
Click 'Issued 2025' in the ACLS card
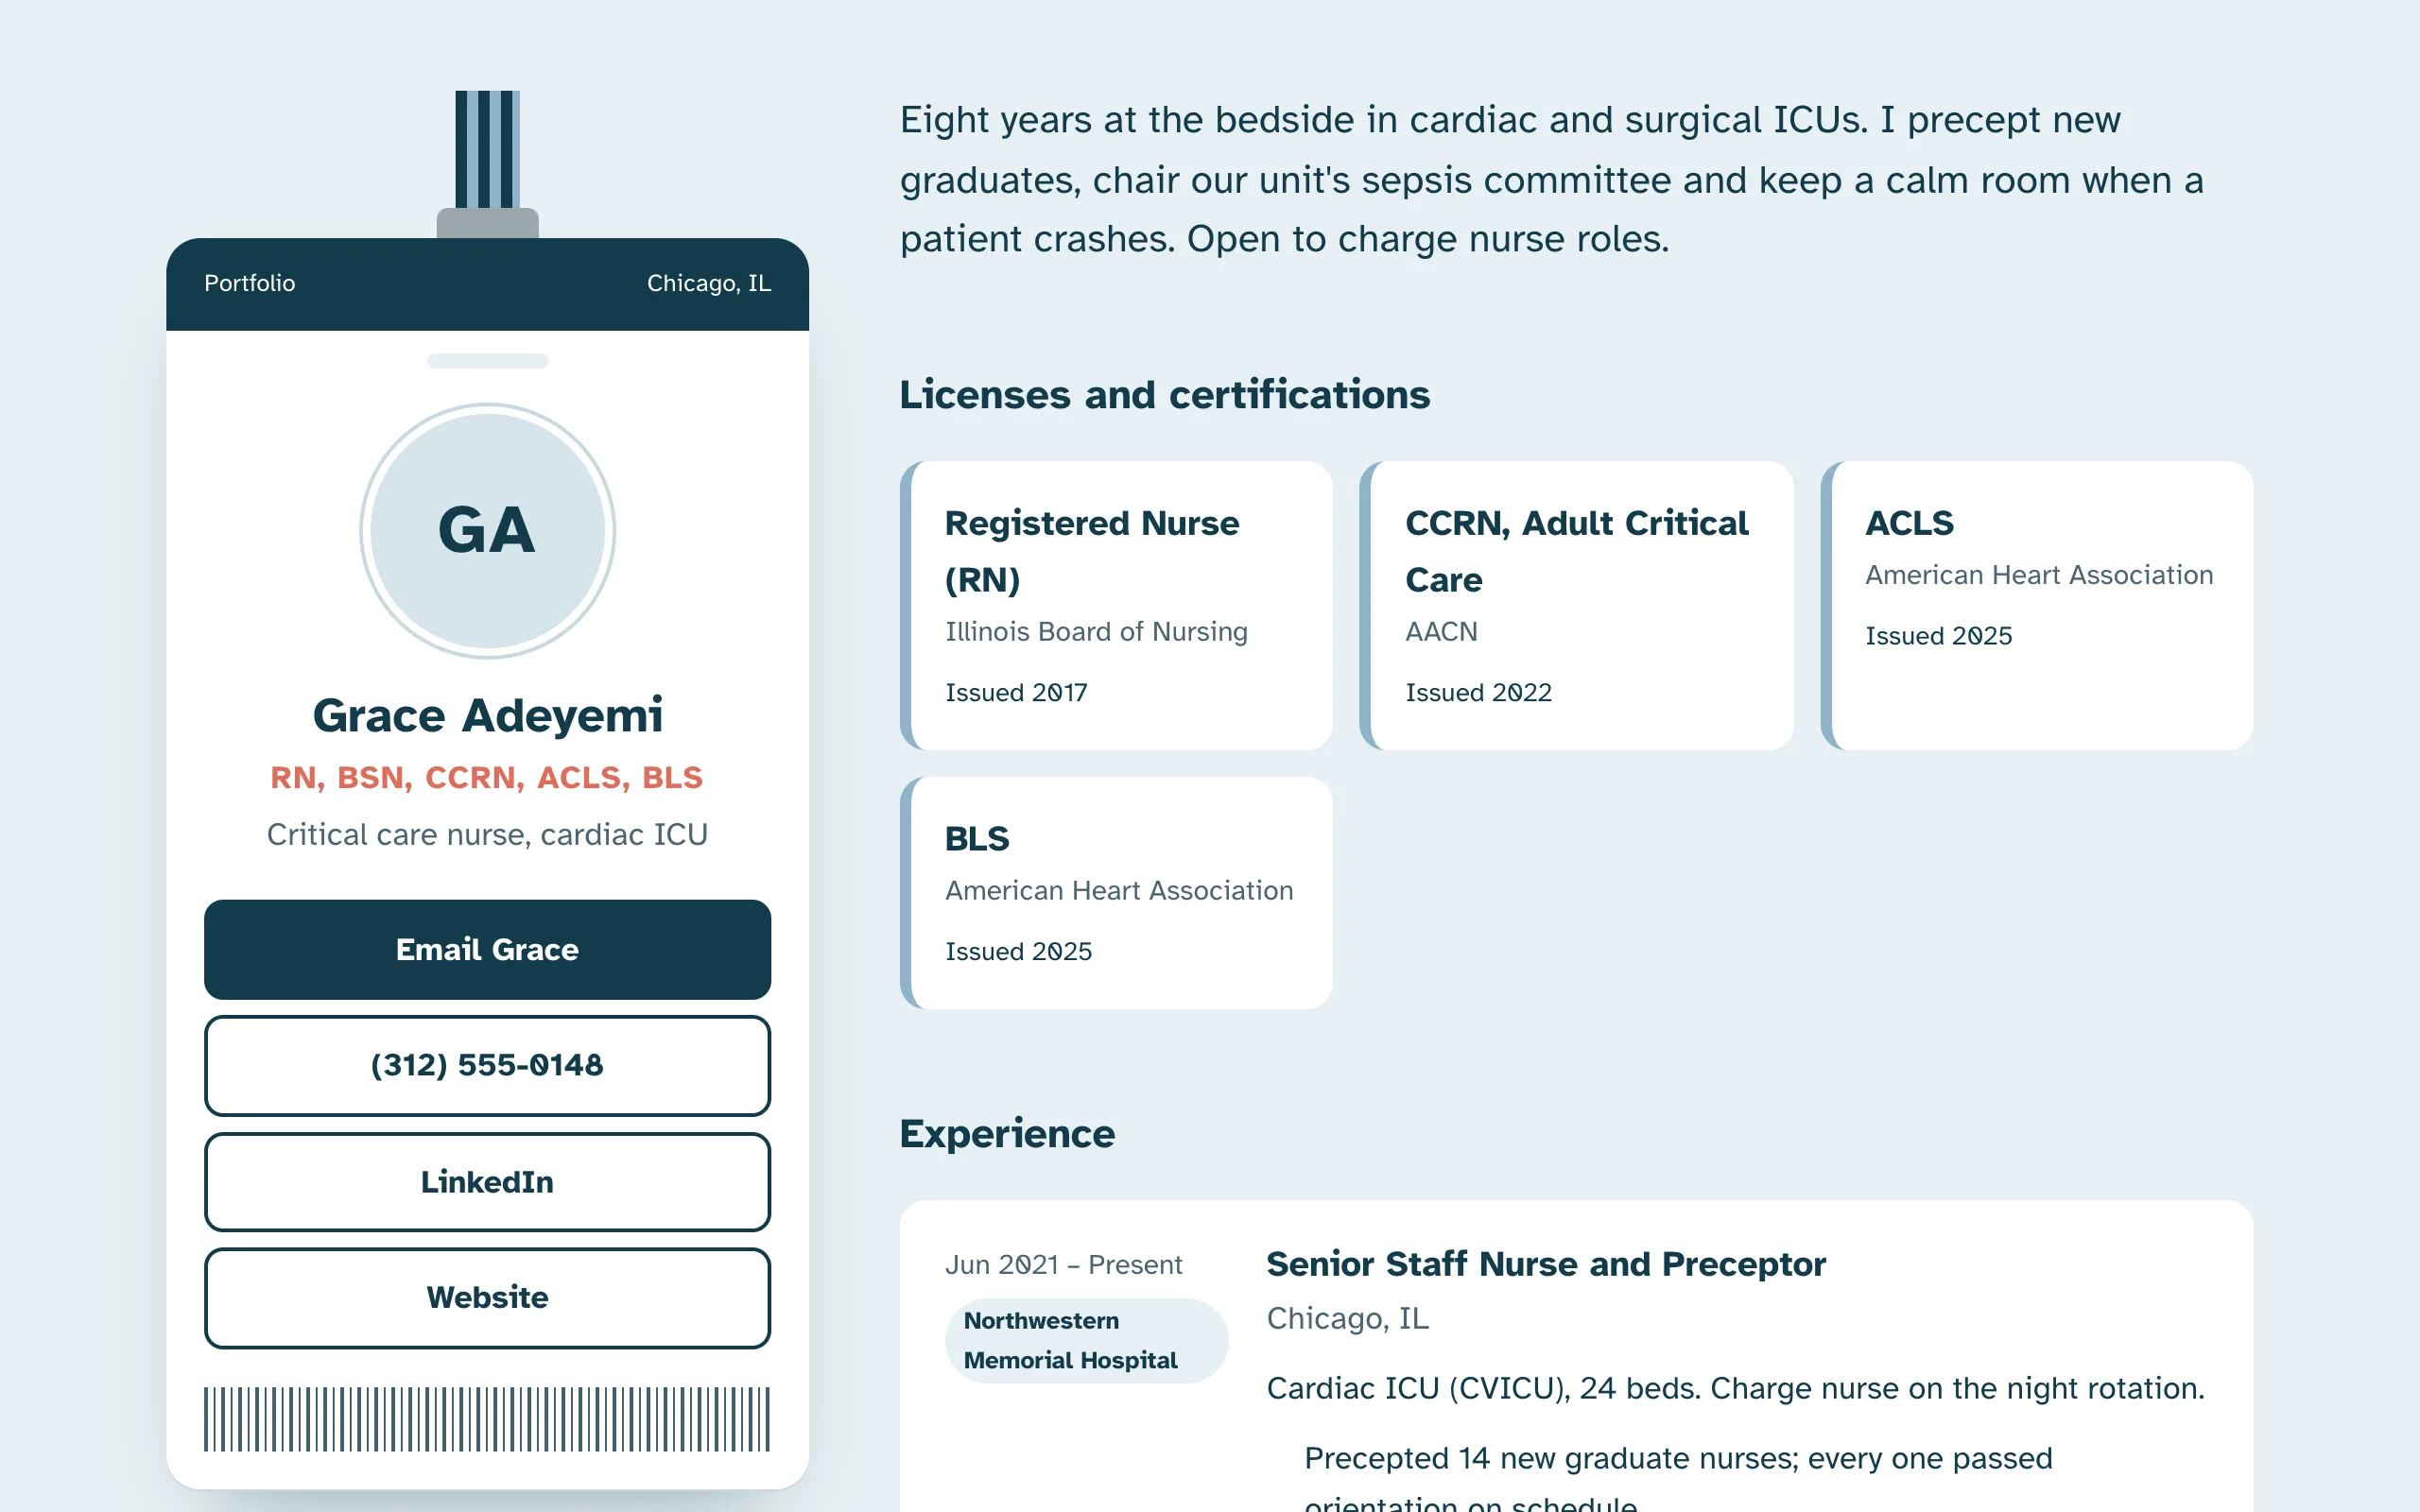pos(1938,636)
